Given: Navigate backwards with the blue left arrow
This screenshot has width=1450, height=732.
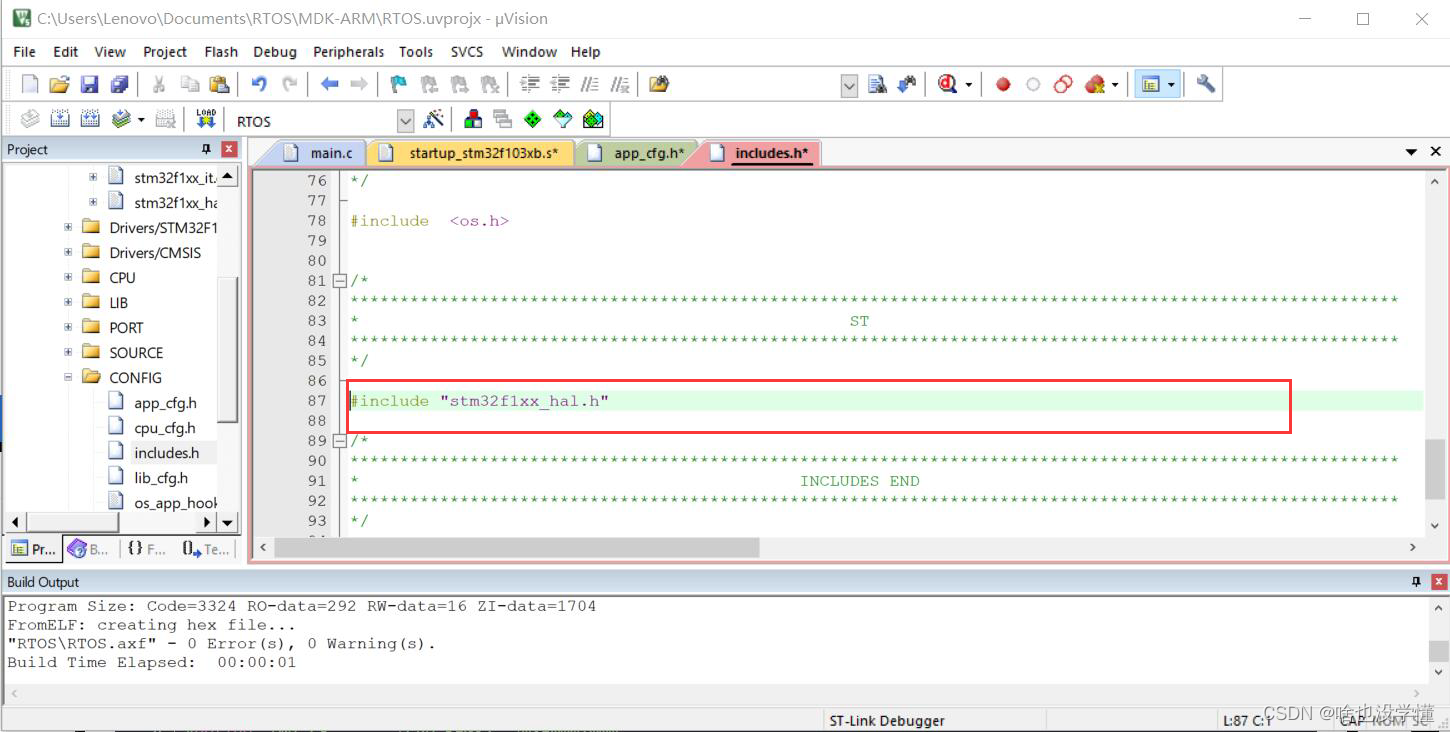Looking at the screenshot, I should [329, 84].
